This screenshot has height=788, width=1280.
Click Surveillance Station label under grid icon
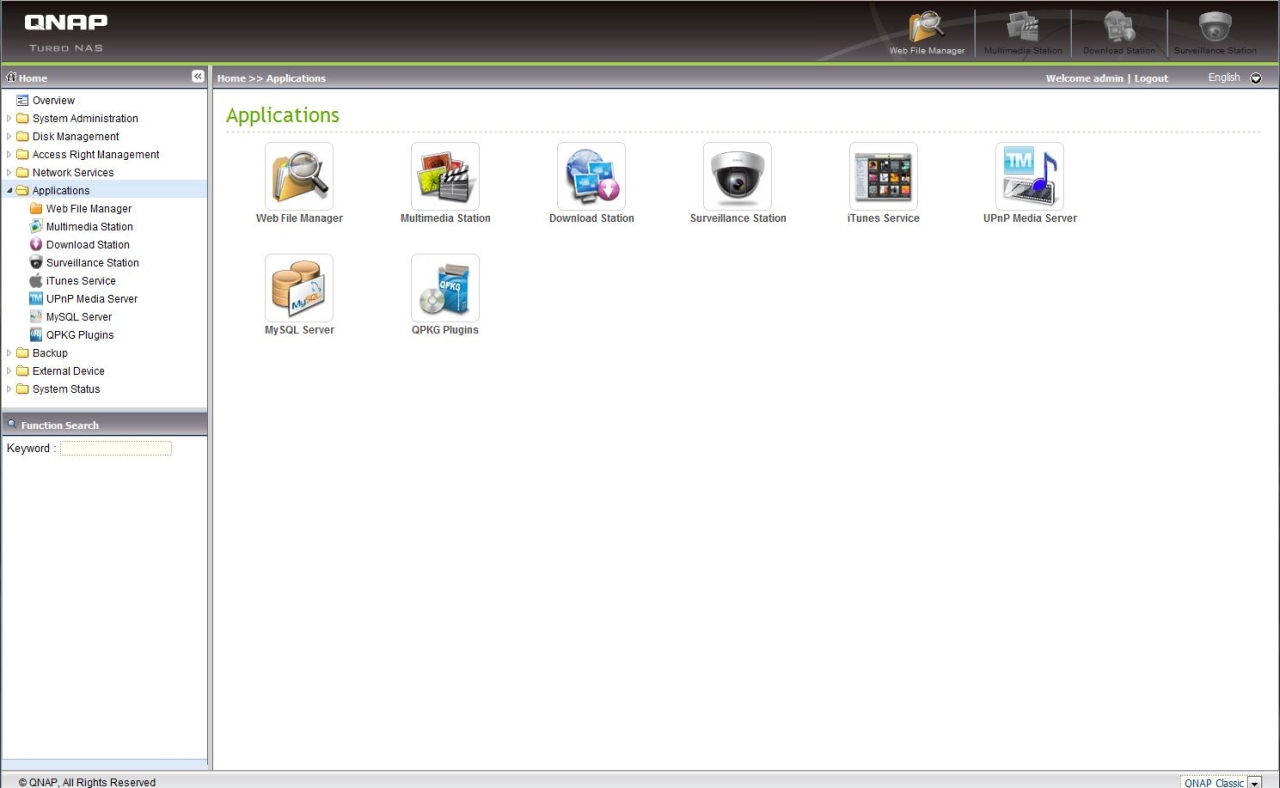(x=738, y=218)
